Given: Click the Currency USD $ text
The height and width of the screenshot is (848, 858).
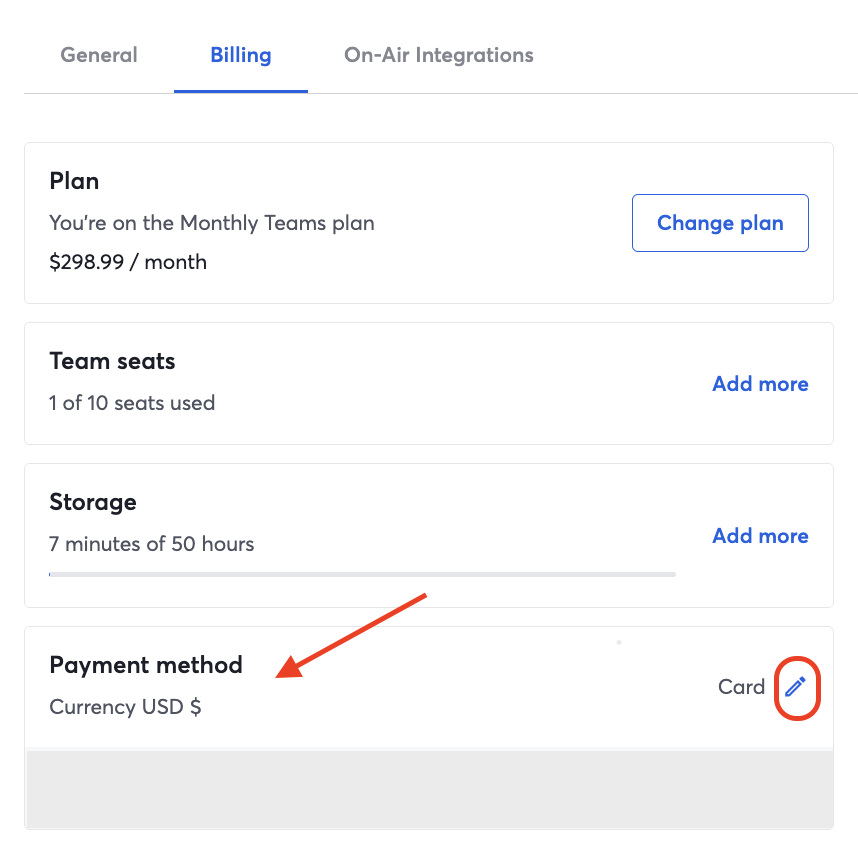Looking at the screenshot, I should pos(125,707).
